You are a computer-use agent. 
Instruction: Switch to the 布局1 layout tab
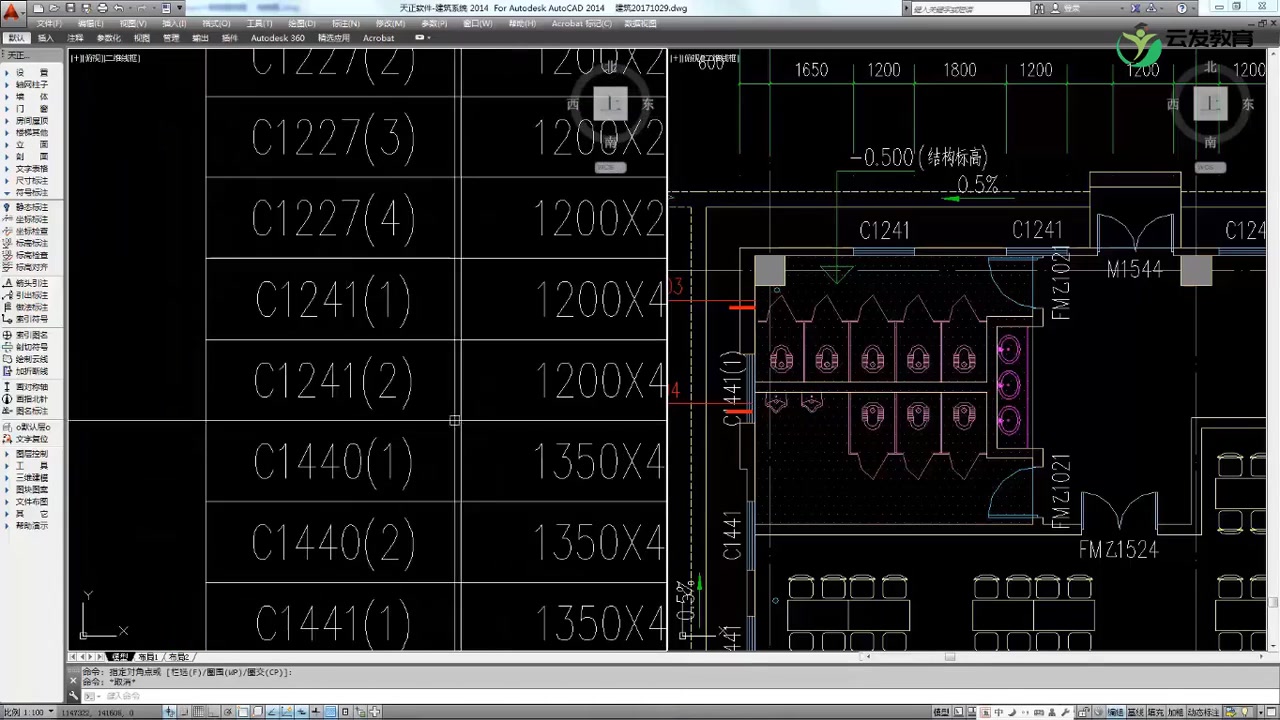click(x=148, y=657)
